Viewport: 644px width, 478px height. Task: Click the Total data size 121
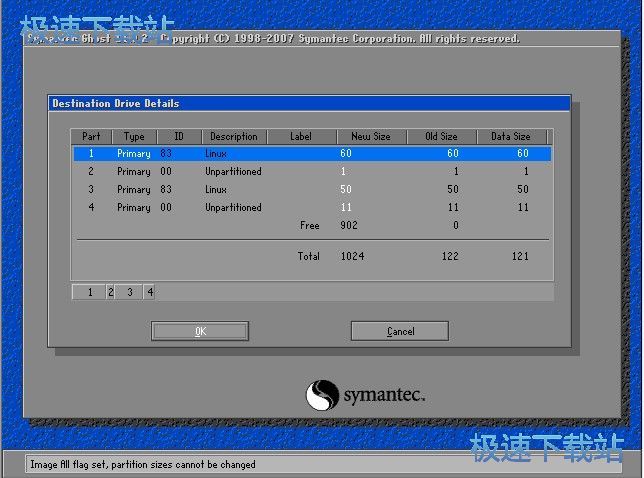(520, 256)
